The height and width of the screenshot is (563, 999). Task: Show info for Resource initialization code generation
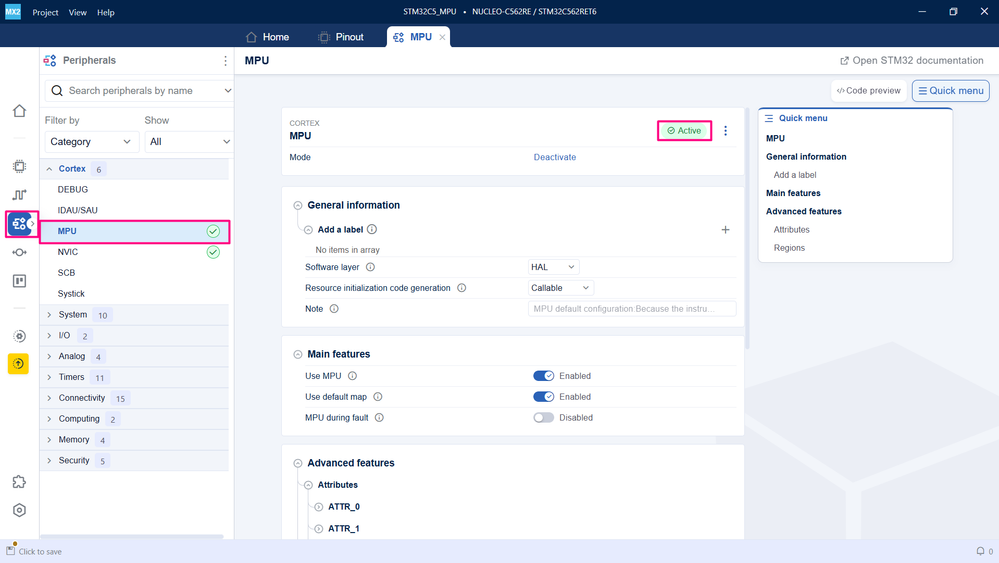[x=462, y=288]
